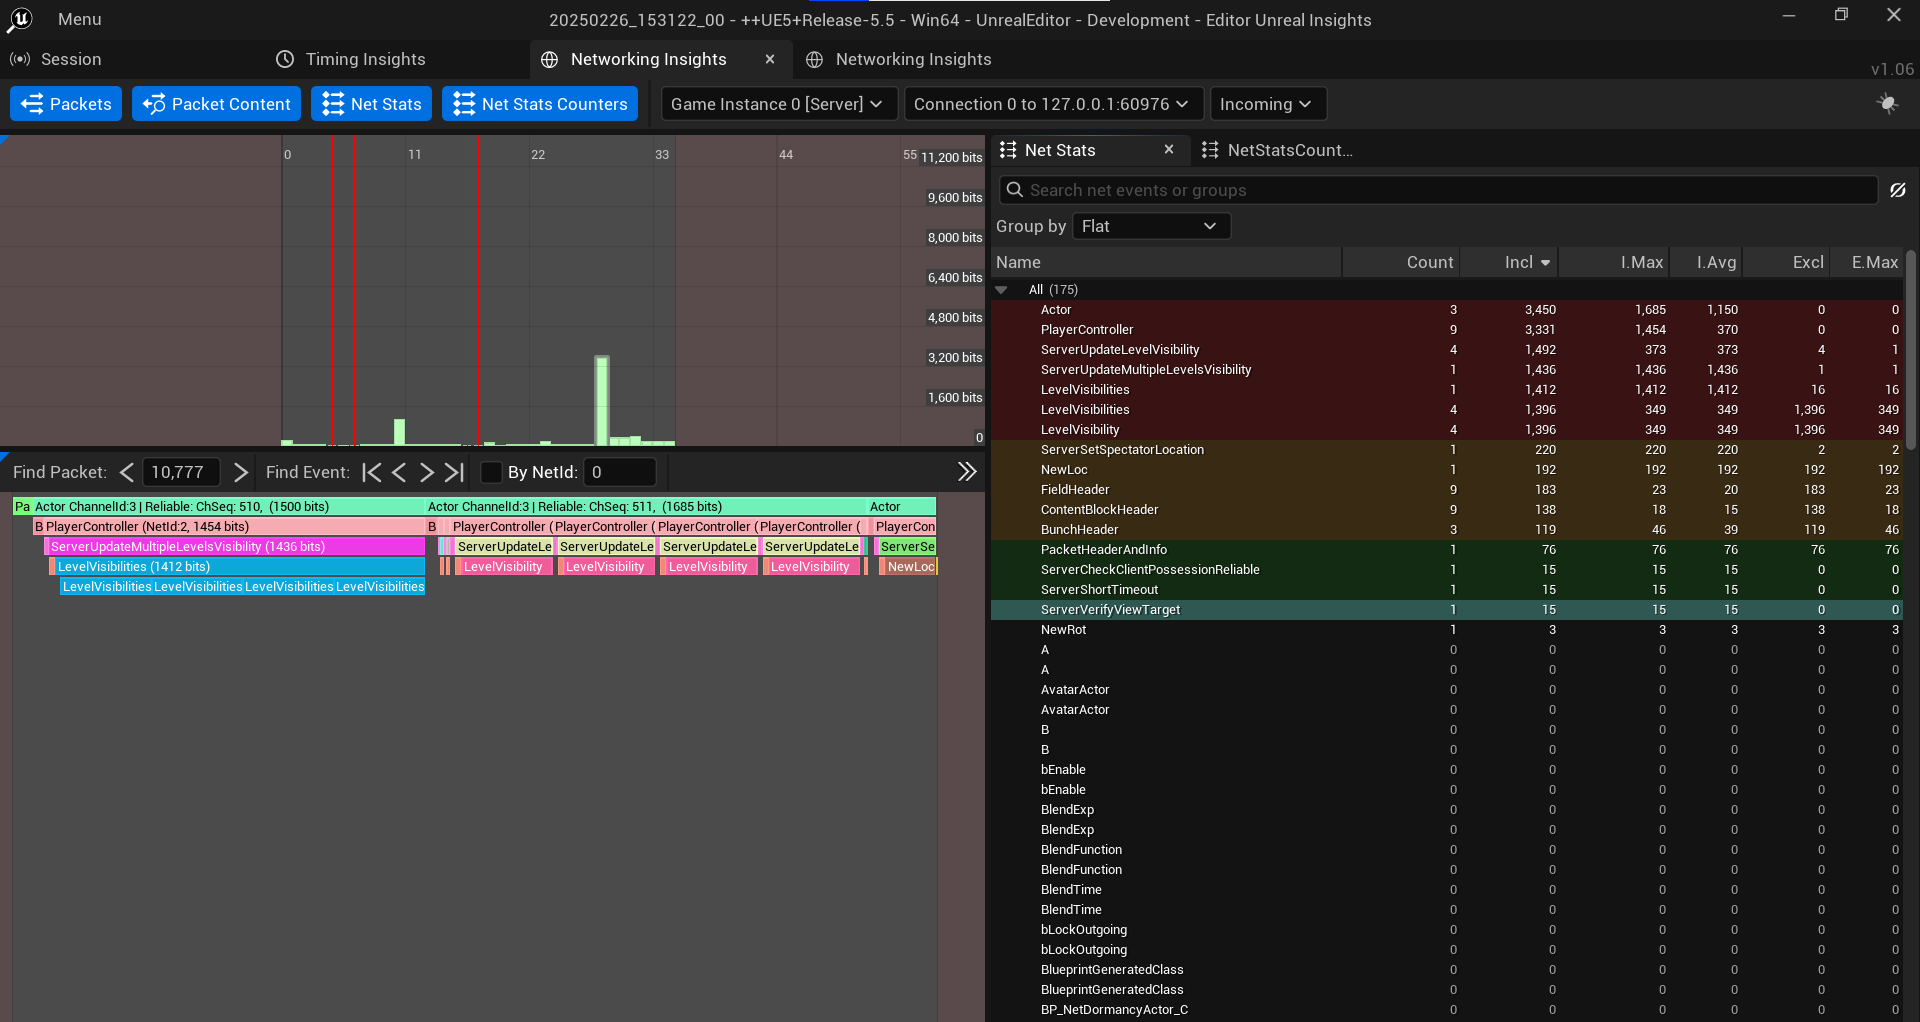Select the ServerCheckClientPossessionReliable row
This screenshot has height=1022, width=1920.
point(1447,570)
